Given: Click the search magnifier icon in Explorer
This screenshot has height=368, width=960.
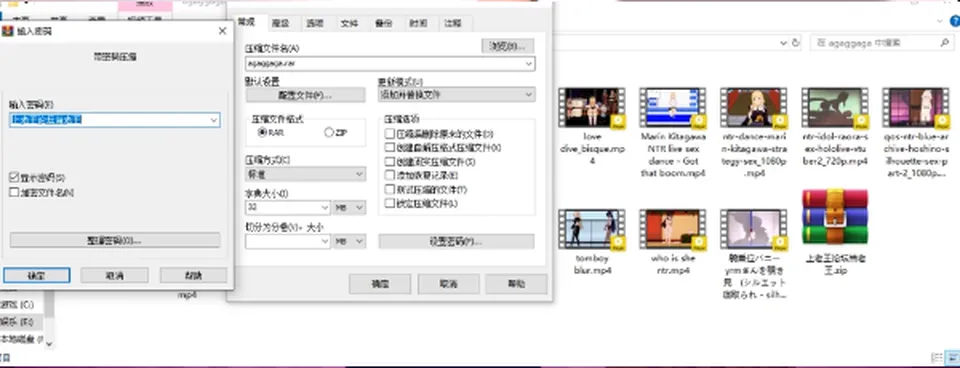Looking at the screenshot, I should (x=944, y=43).
